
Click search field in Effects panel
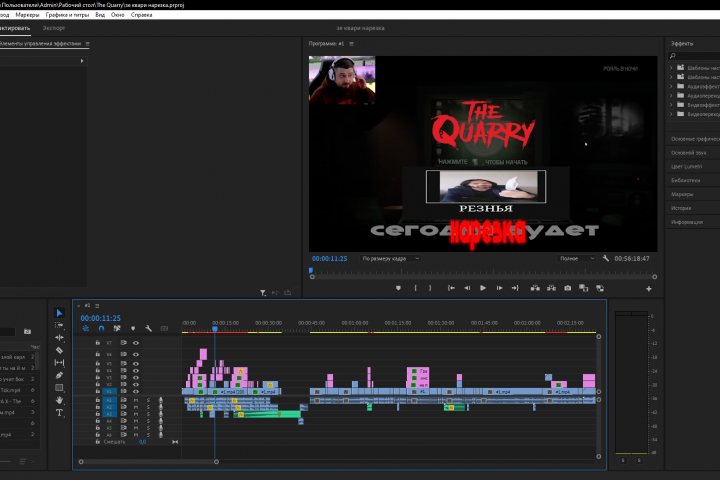(x=694, y=56)
